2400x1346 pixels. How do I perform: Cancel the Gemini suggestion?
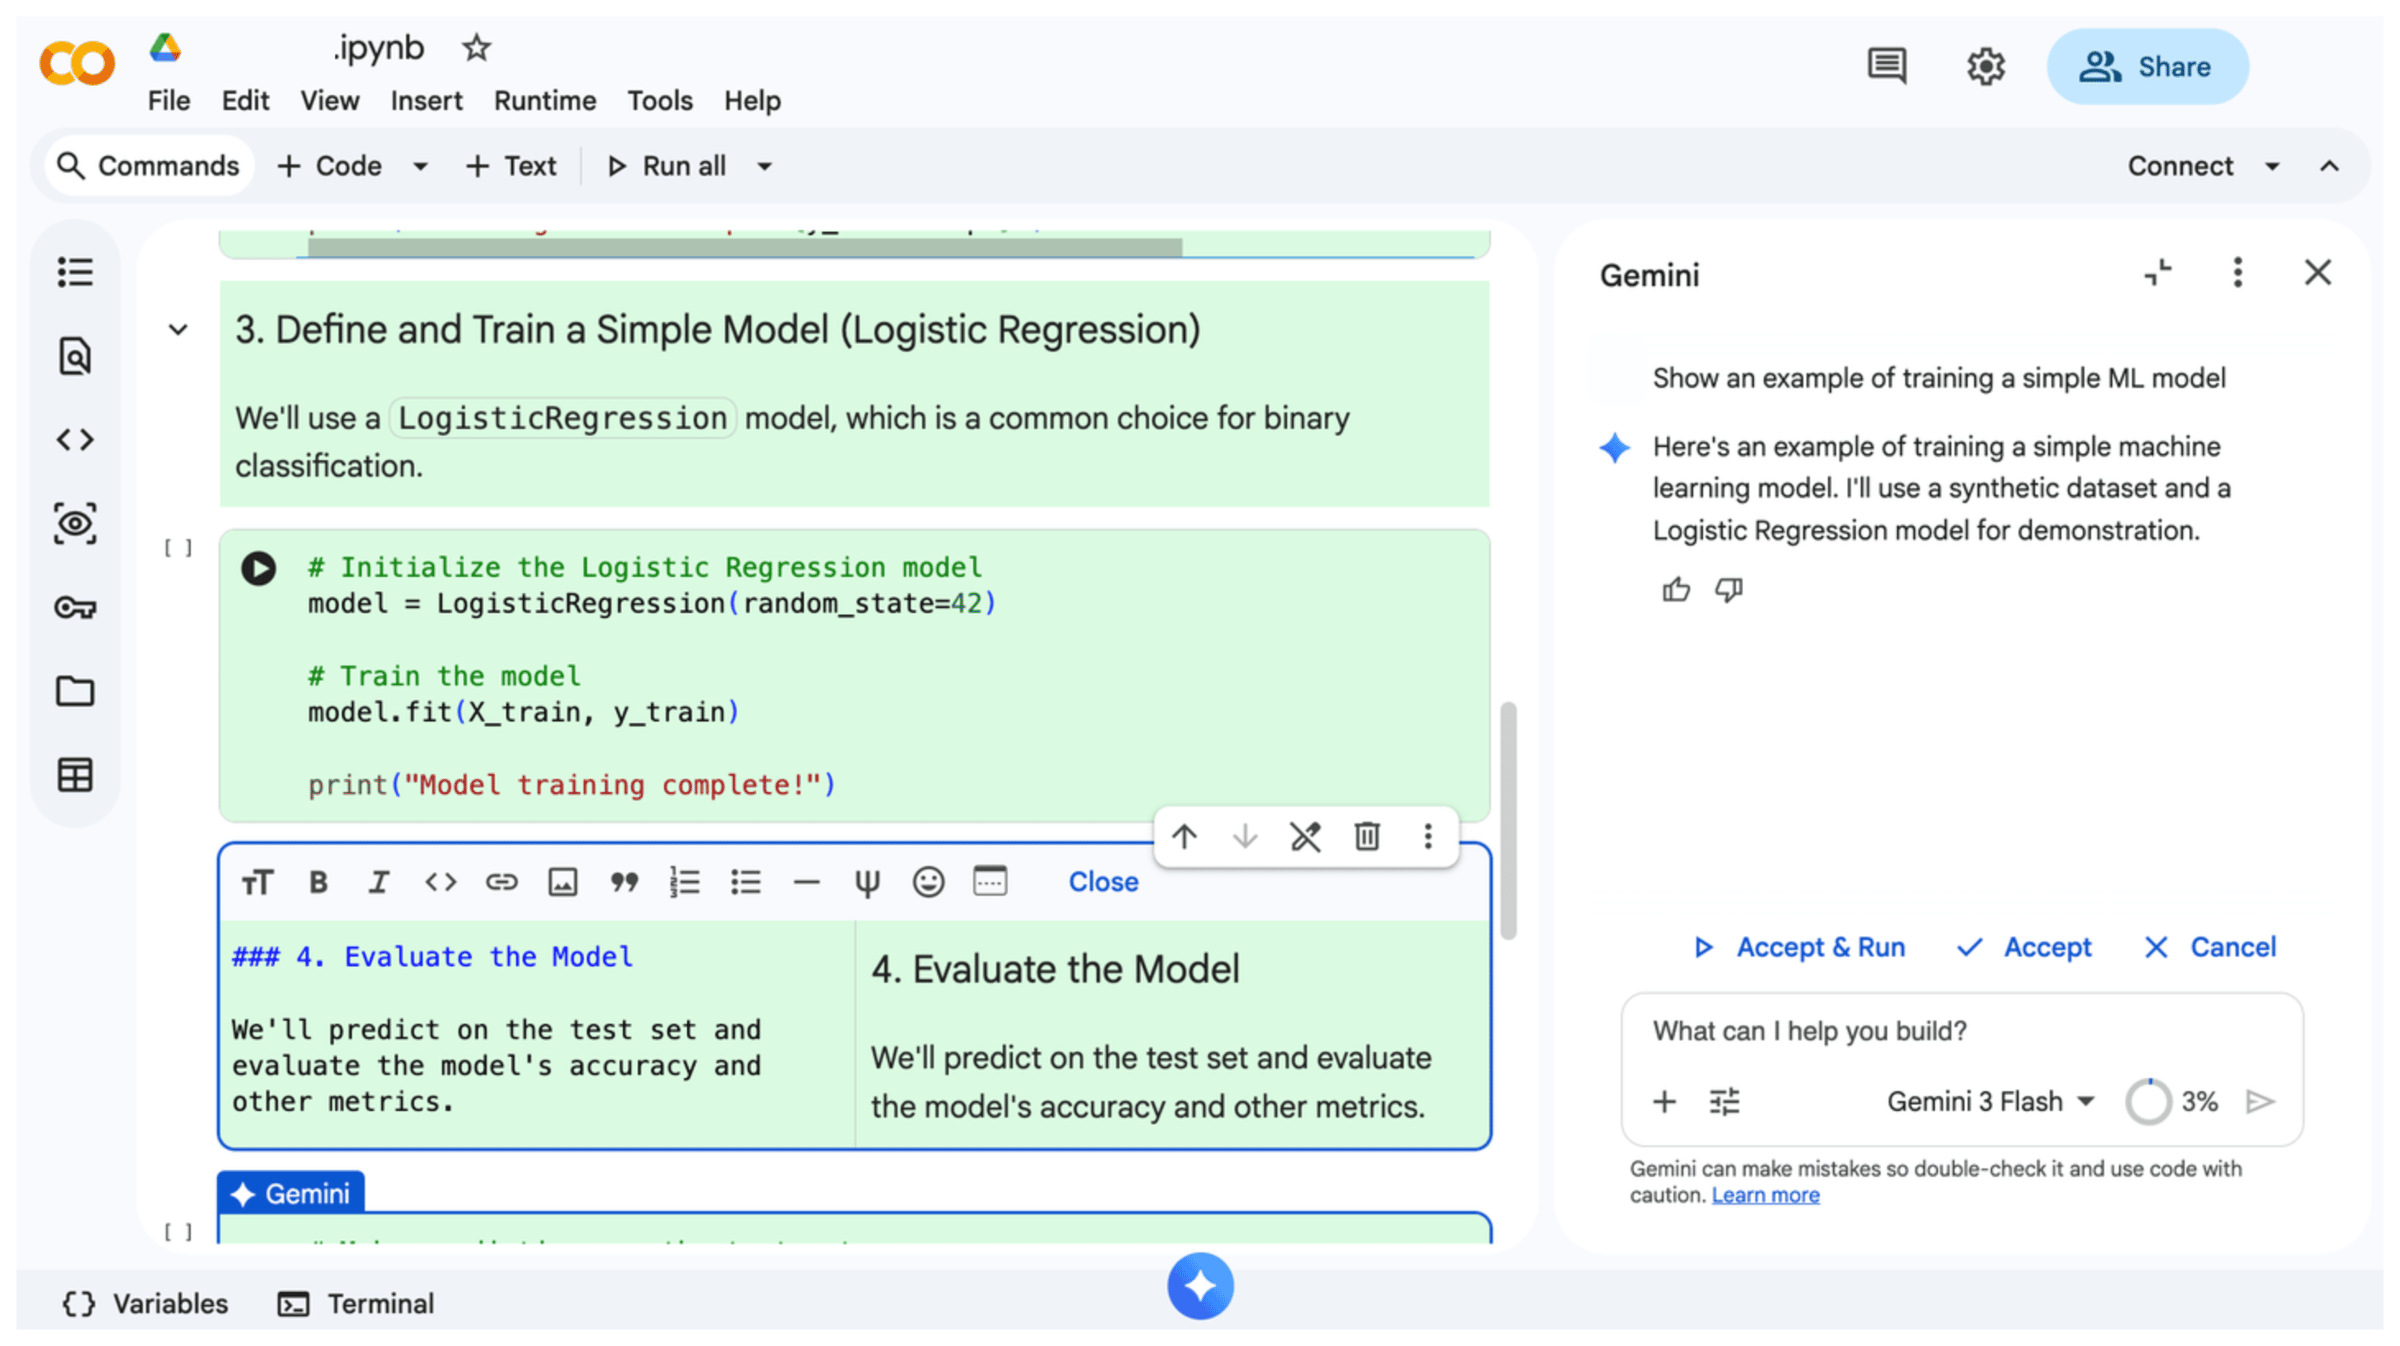[x=2211, y=947]
